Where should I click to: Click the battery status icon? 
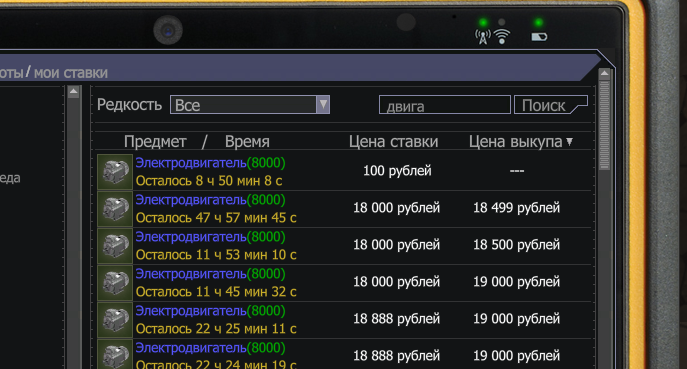pos(539,37)
